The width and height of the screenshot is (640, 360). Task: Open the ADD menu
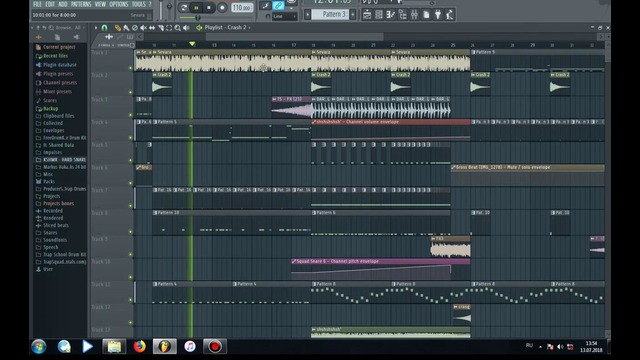click(62, 4)
